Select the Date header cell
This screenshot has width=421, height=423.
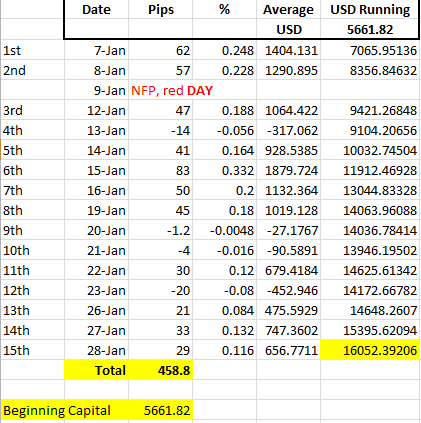96,9
